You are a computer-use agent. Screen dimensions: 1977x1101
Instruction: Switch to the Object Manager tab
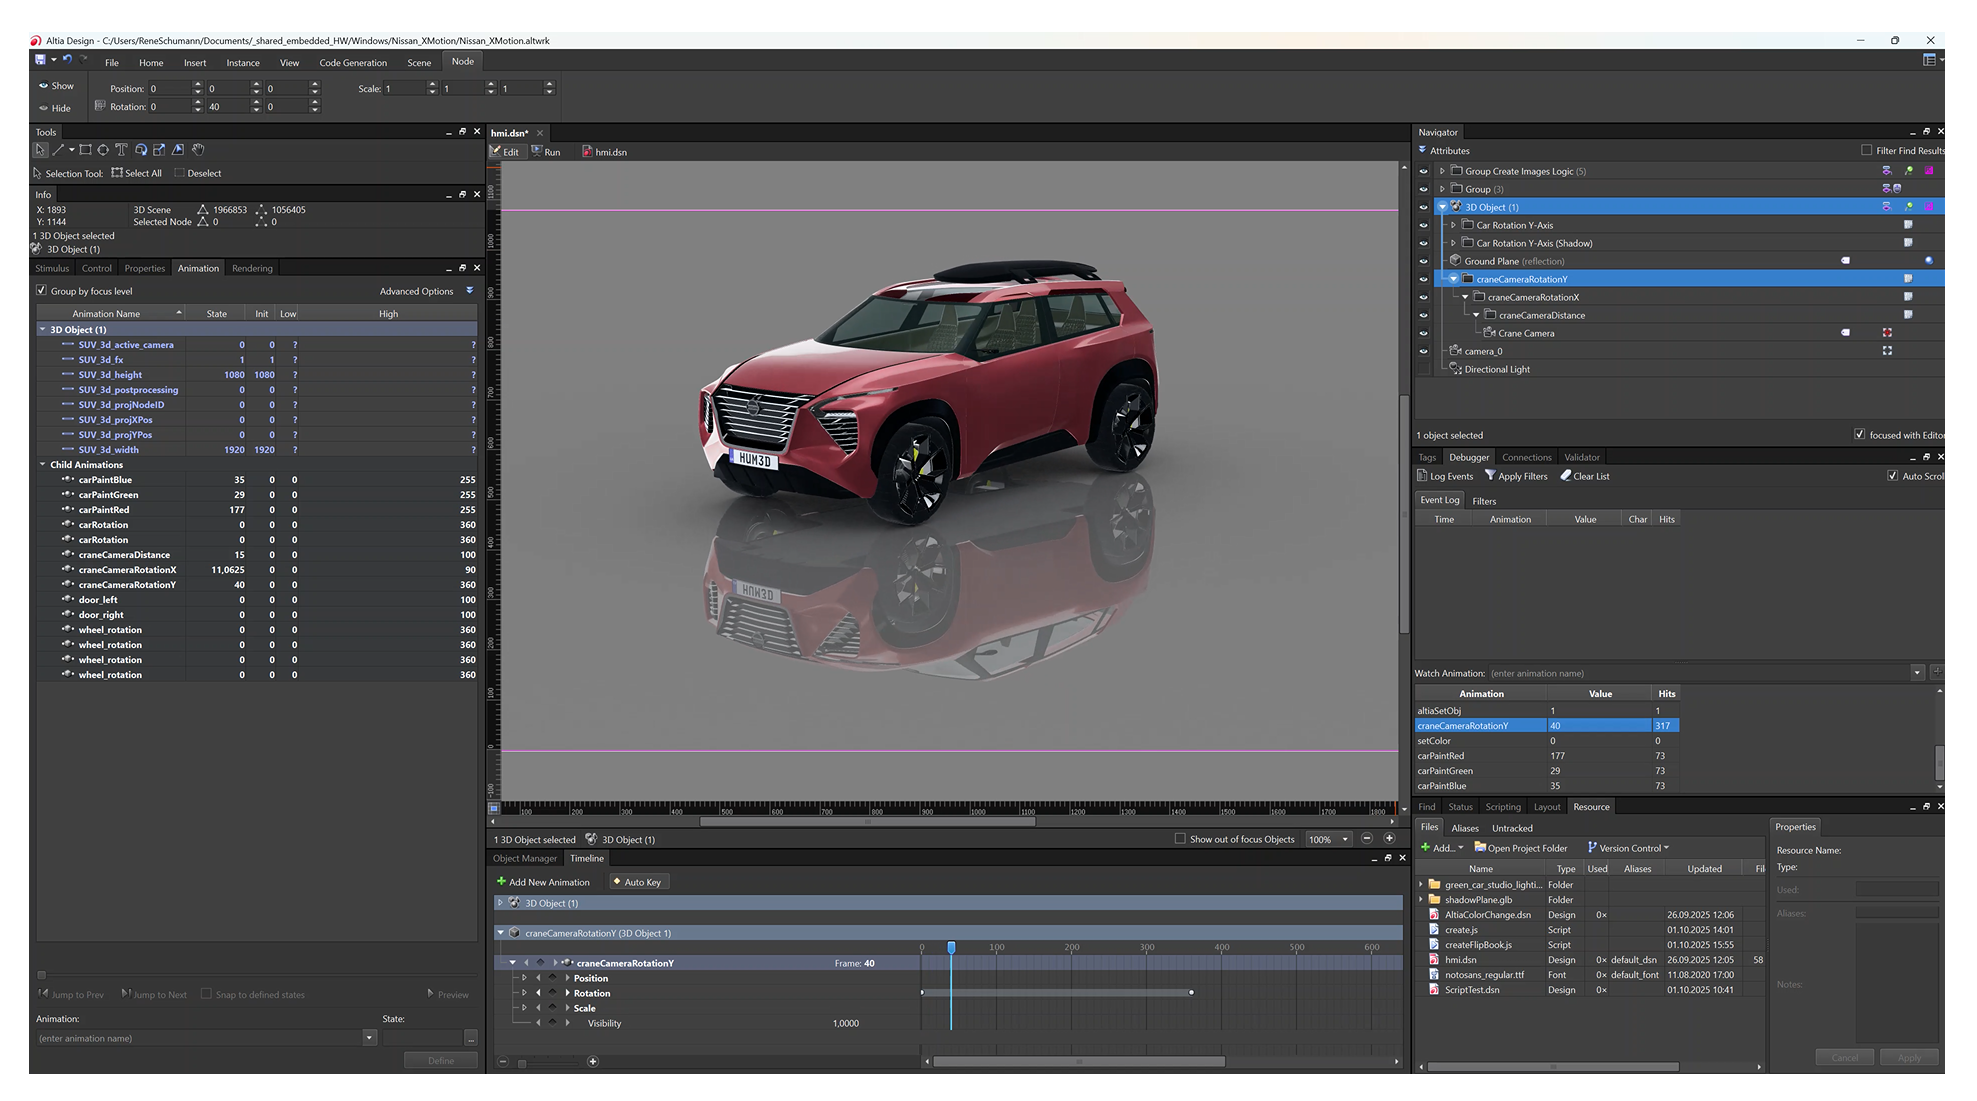click(x=524, y=858)
